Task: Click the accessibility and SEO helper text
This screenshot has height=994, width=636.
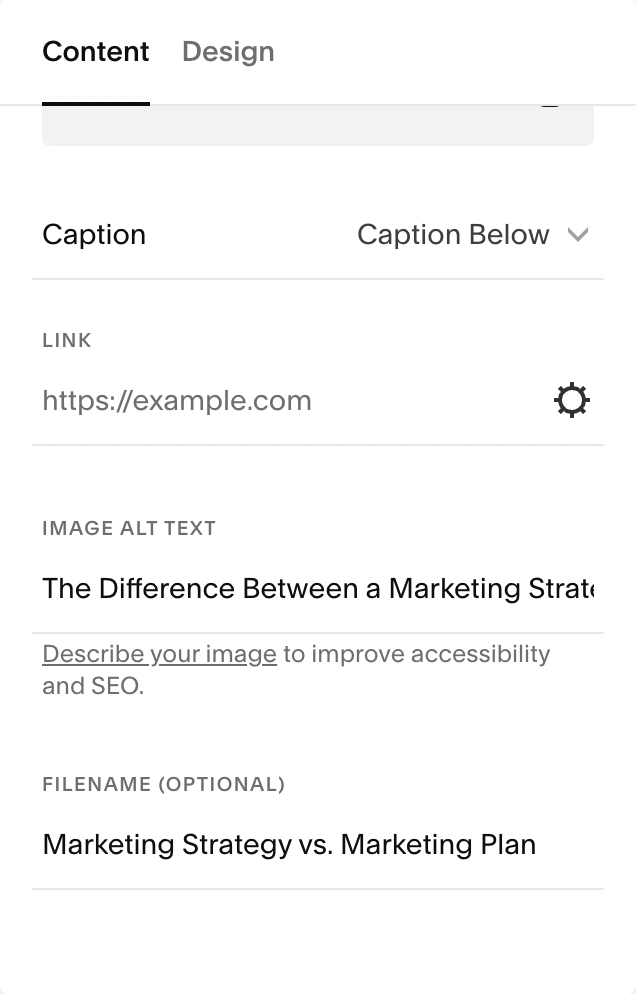Action: click(296, 669)
